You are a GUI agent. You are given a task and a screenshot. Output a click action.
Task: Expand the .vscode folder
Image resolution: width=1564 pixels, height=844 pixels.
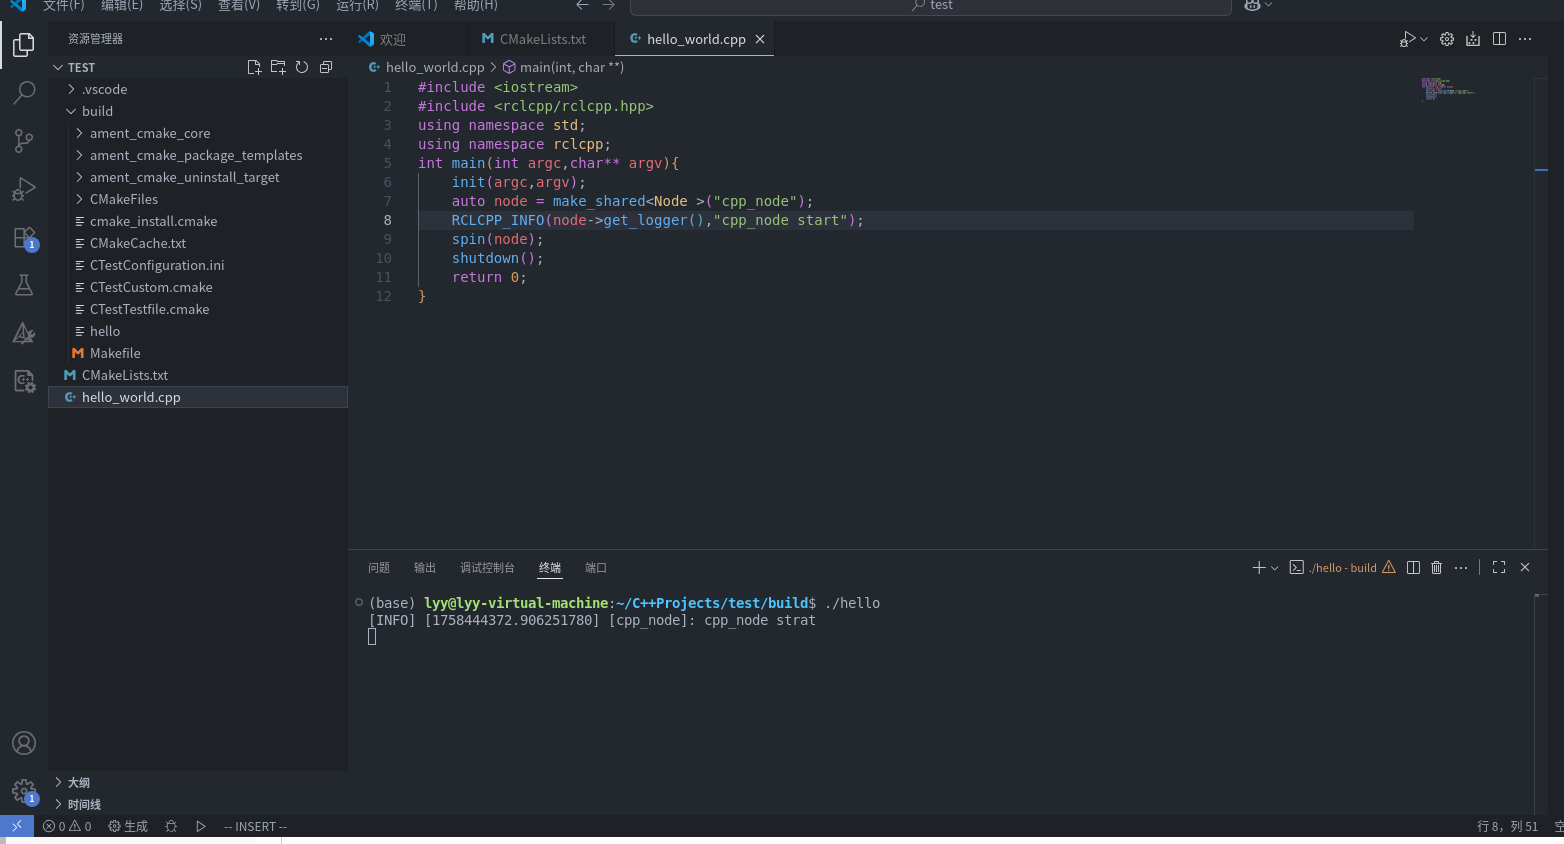coord(198,89)
